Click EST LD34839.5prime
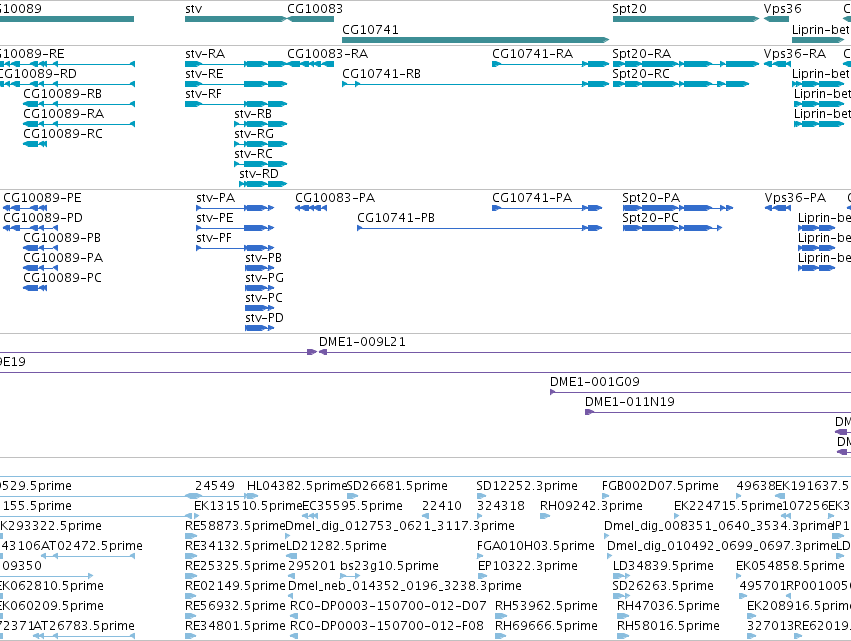Image resolution: width=851 pixels, height=641 pixels. pos(663,566)
